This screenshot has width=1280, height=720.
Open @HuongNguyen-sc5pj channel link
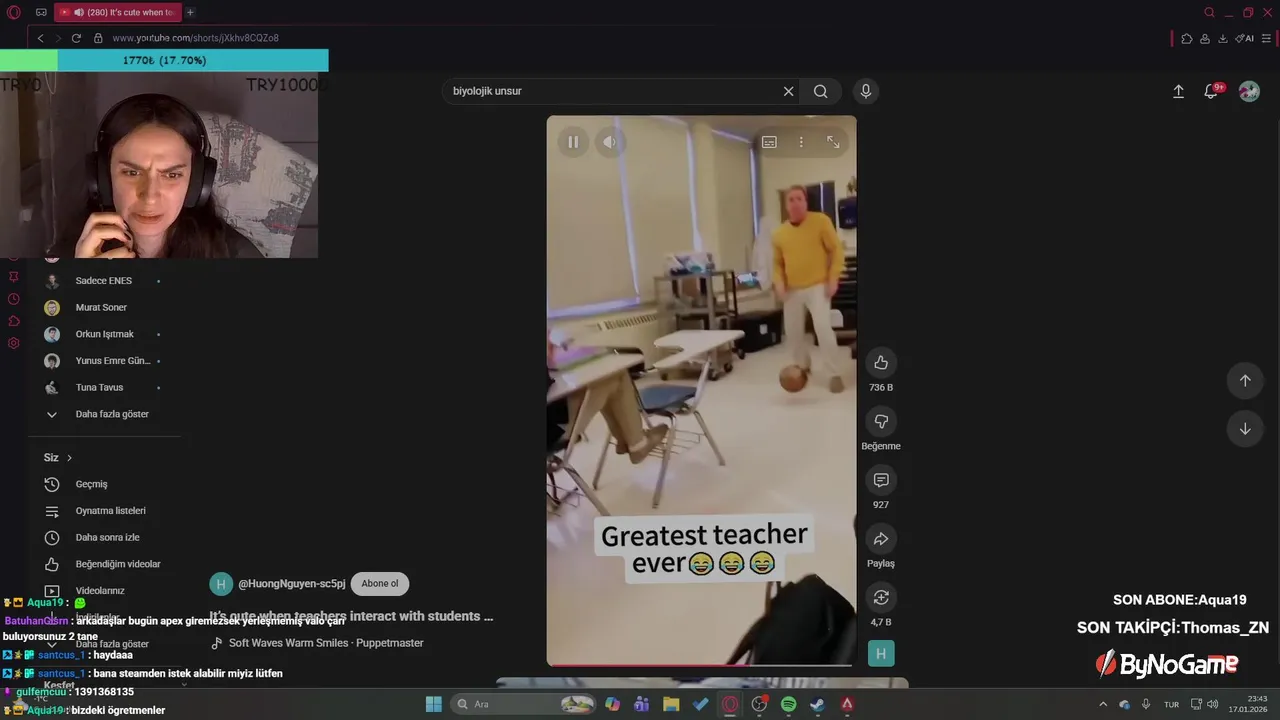pos(292,584)
